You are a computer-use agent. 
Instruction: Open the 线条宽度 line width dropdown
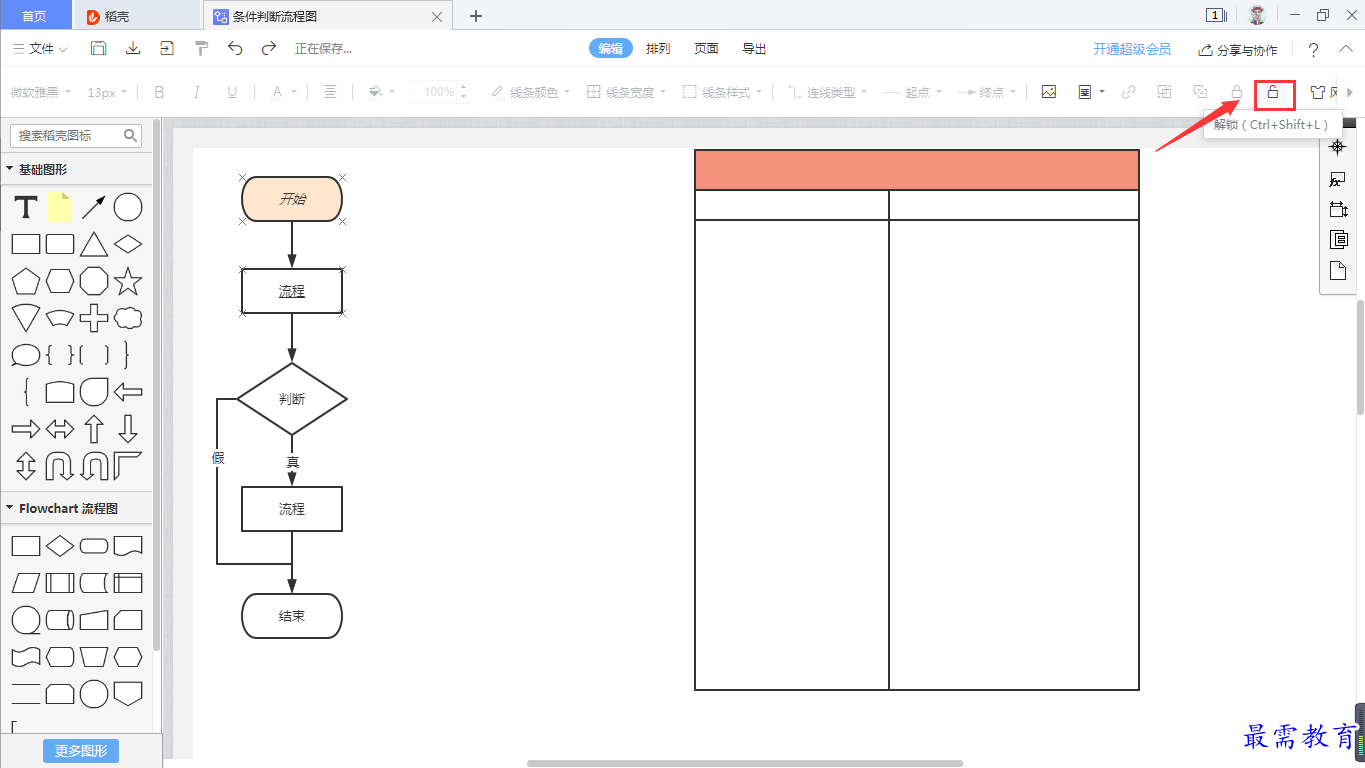(626, 92)
